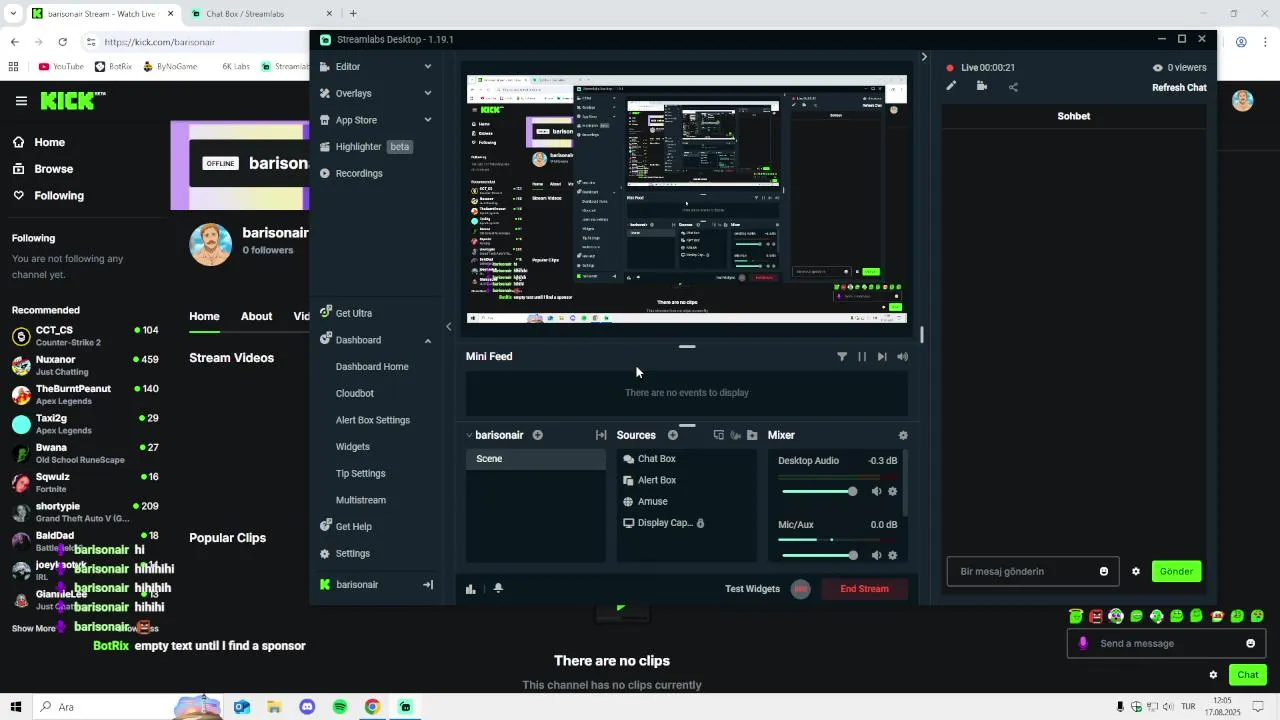Open Mic/Aux source settings gear
Image resolution: width=1280 pixels, height=720 pixels.
point(893,555)
